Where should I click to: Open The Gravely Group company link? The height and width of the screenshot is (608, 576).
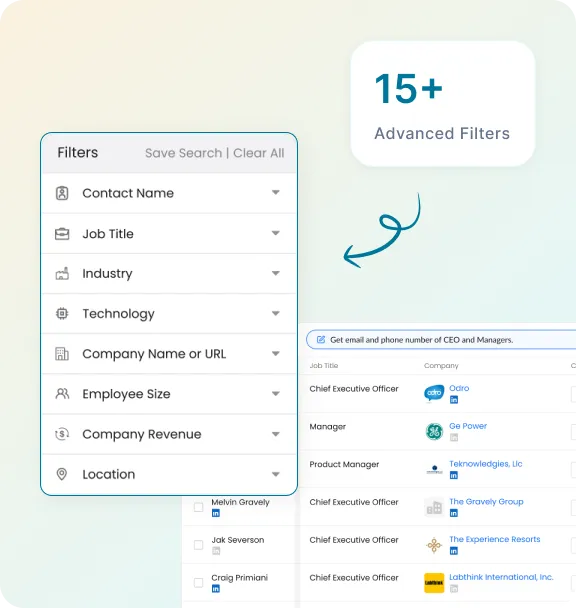pos(486,501)
